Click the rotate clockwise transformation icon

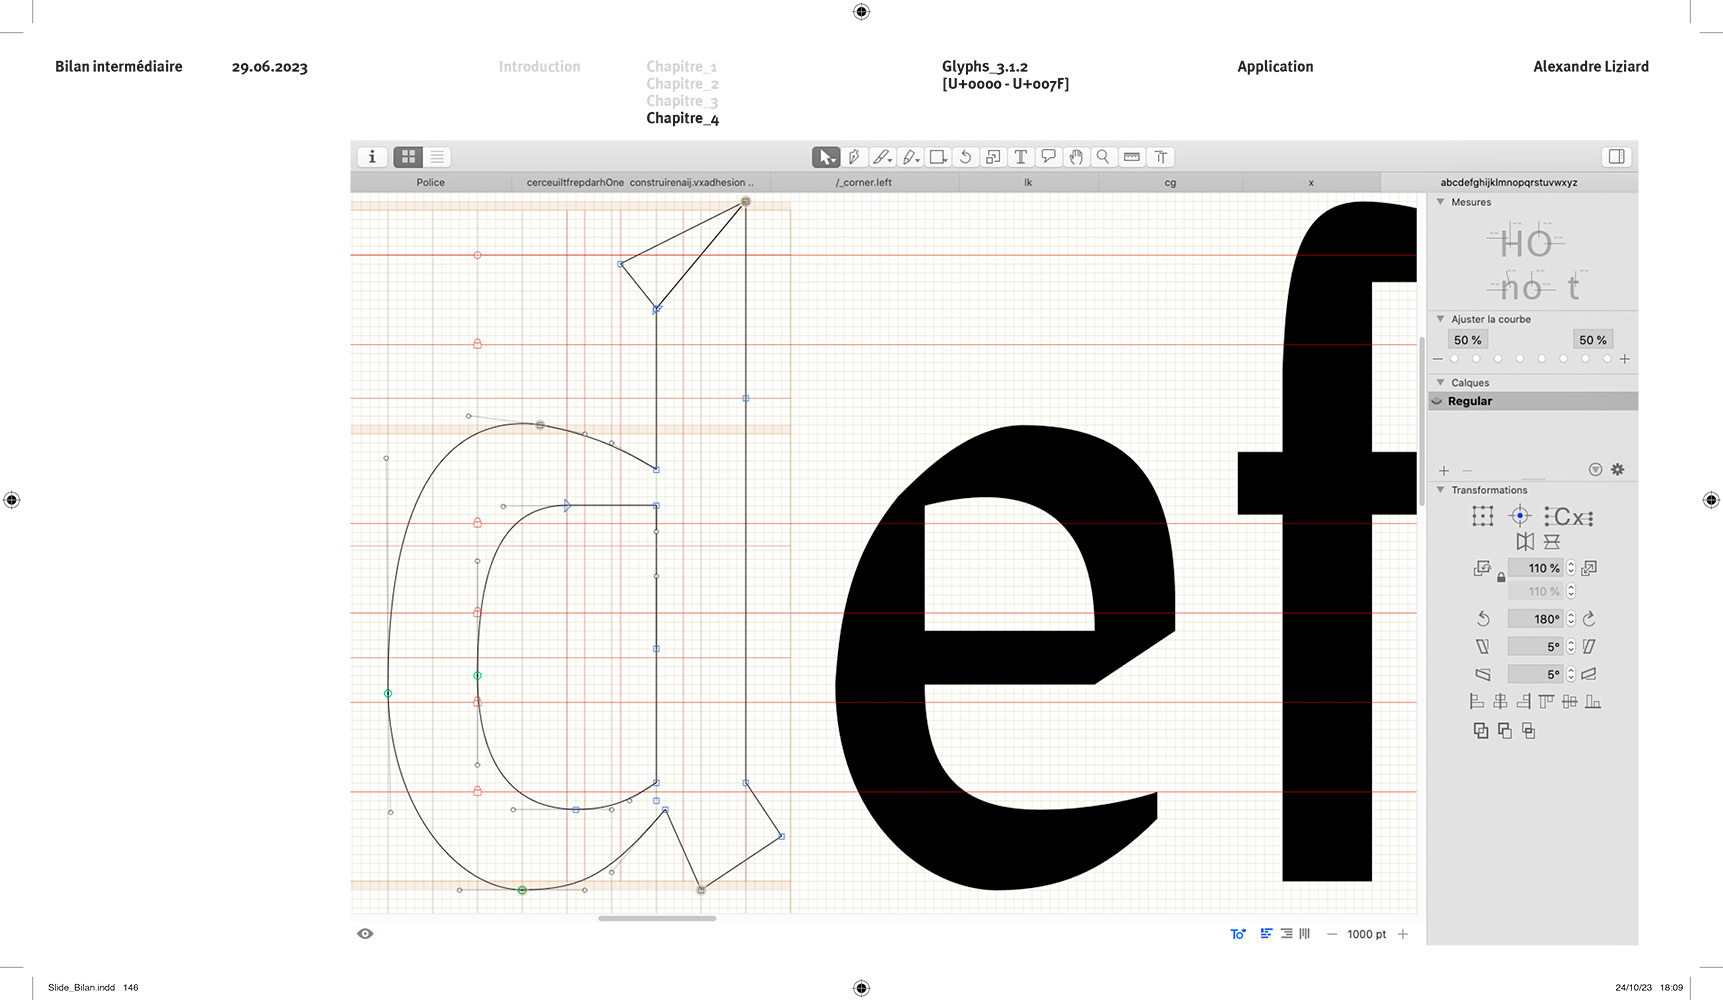click(x=1589, y=619)
